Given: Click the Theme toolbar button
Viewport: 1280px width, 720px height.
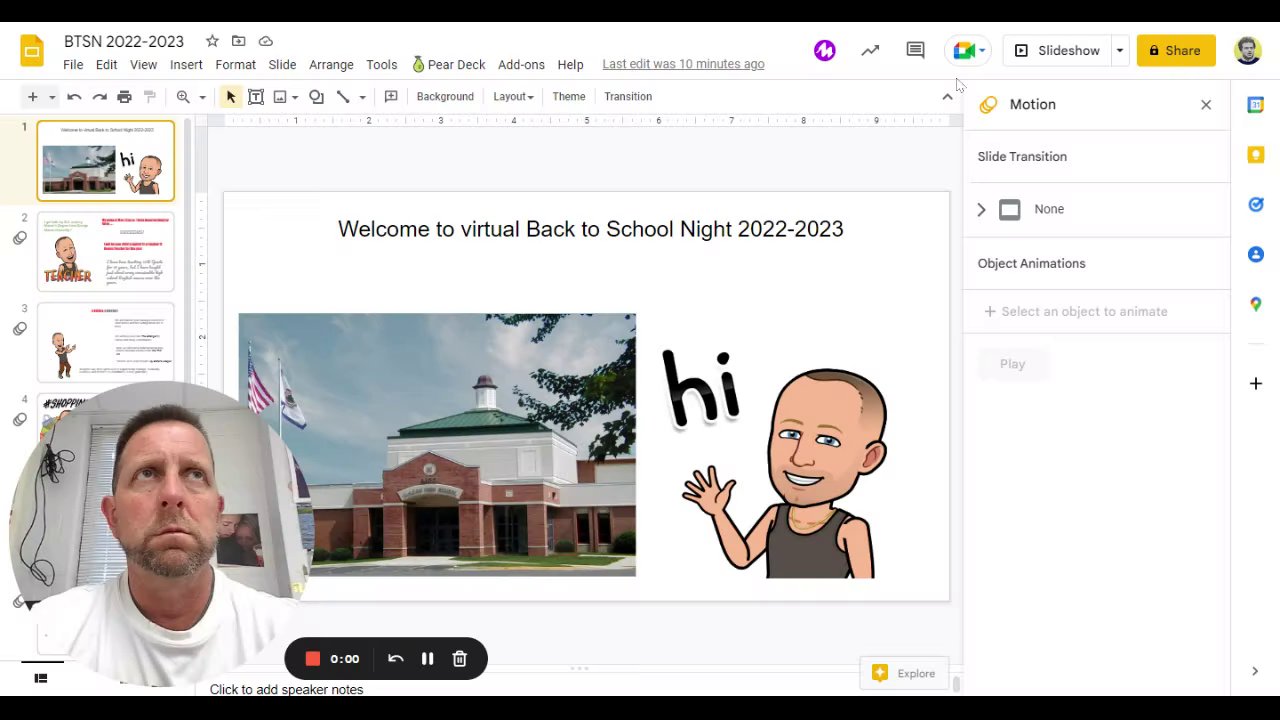Looking at the screenshot, I should pyautogui.click(x=569, y=96).
